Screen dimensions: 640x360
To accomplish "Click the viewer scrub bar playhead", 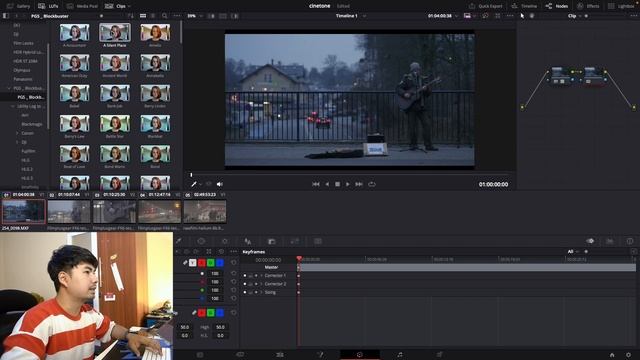I will tap(191, 175).
